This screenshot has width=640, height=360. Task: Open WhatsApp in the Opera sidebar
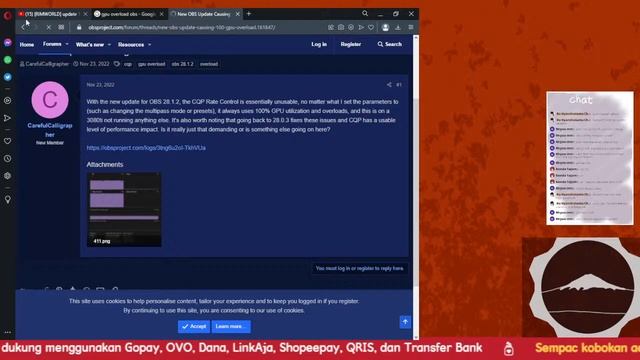pos(8,60)
